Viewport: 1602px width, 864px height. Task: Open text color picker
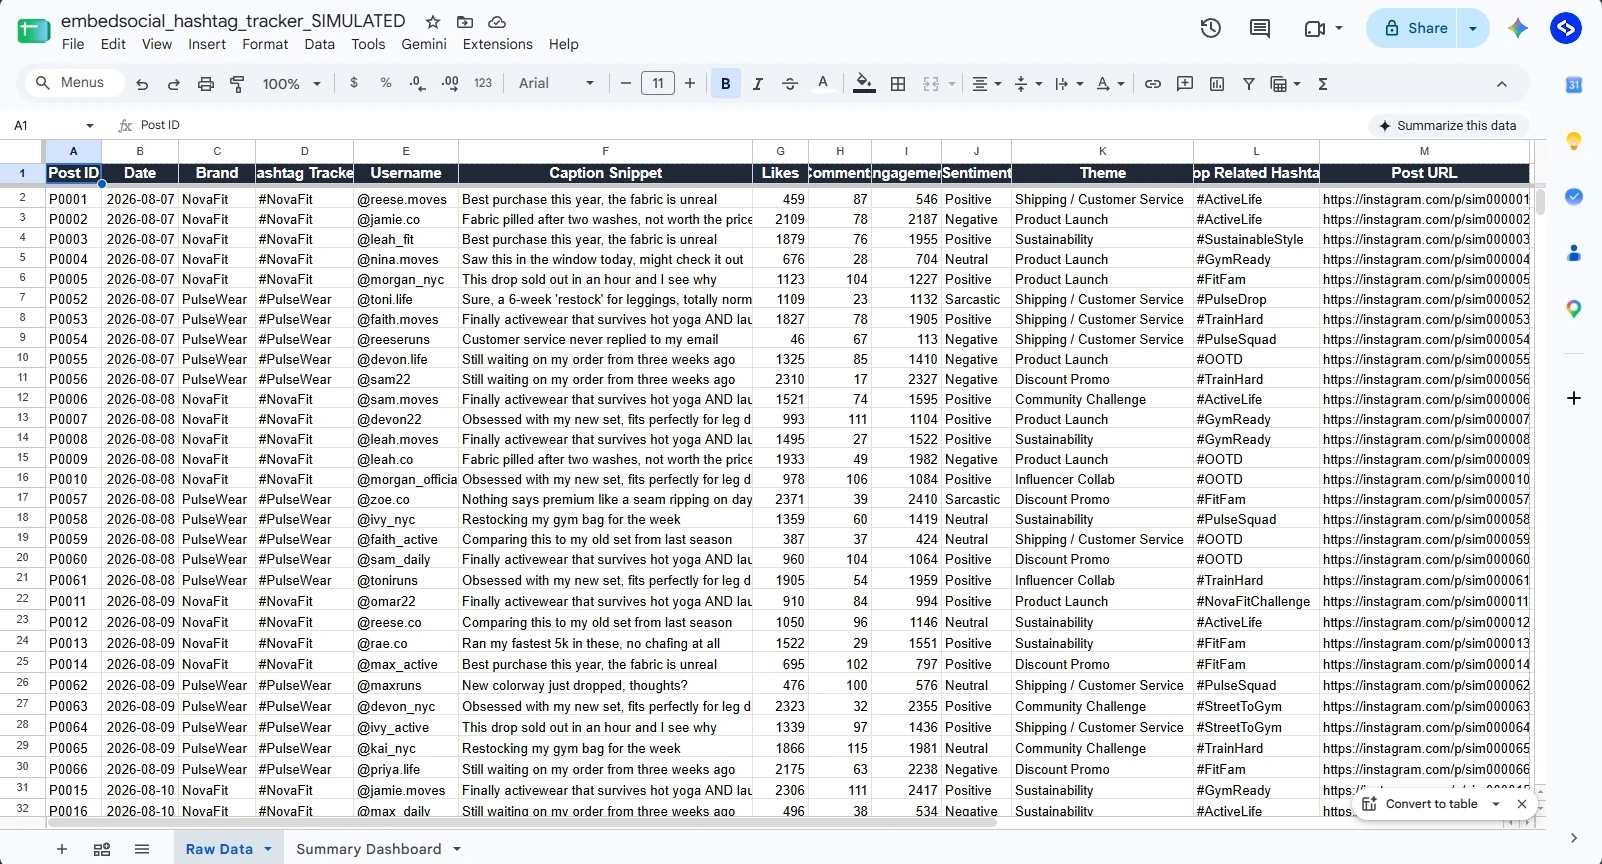(823, 84)
